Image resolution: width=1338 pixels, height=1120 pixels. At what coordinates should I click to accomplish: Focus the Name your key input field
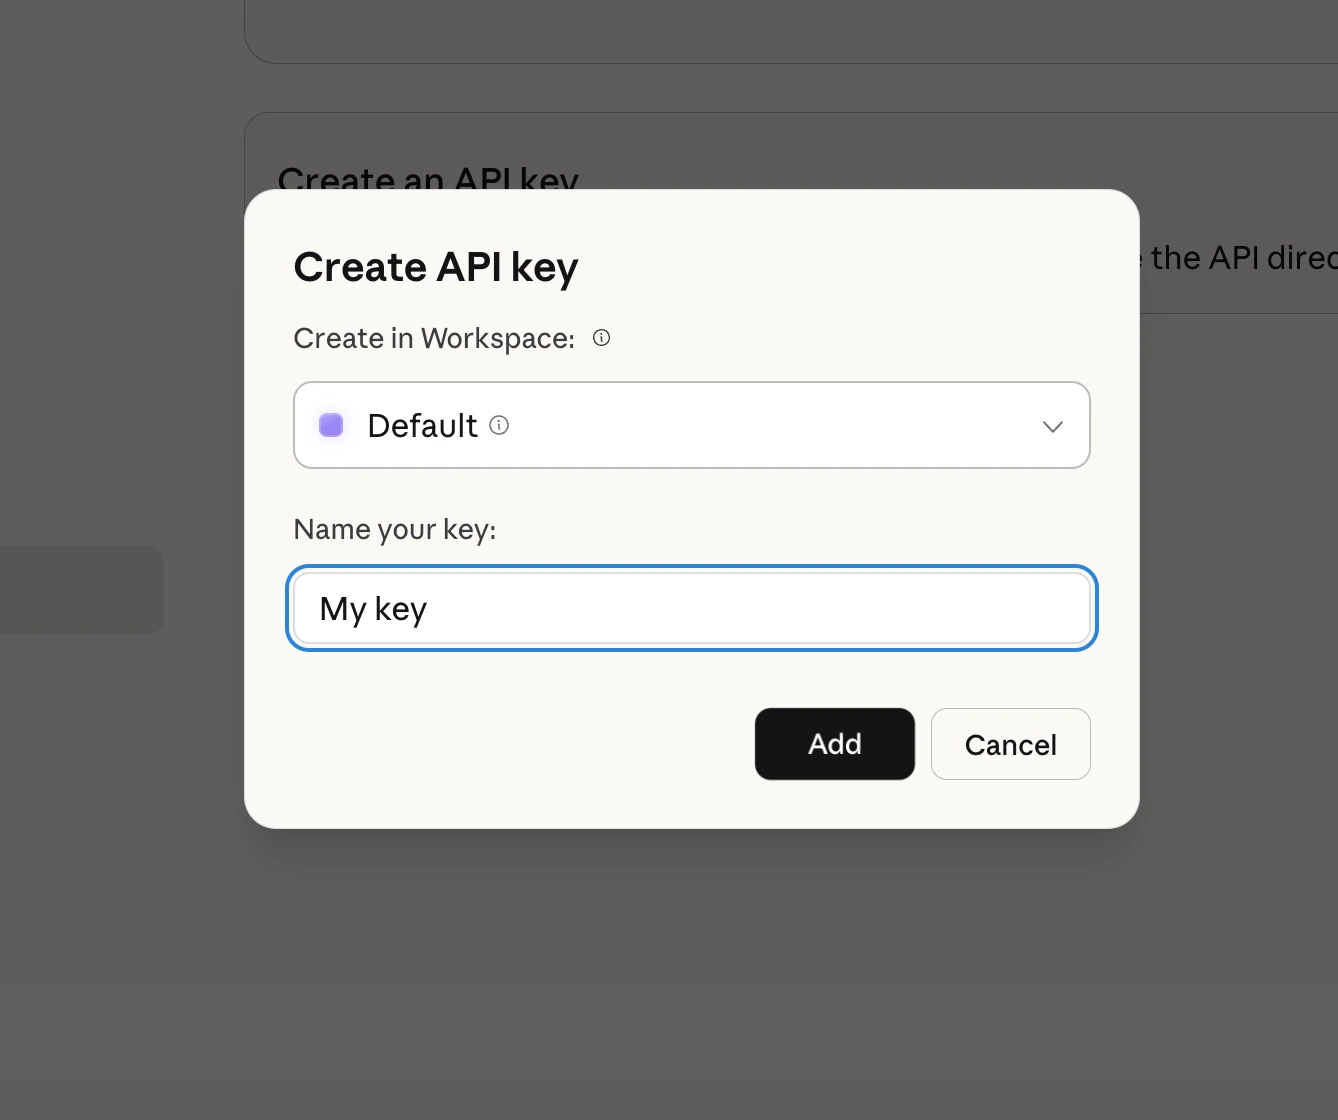coord(692,608)
